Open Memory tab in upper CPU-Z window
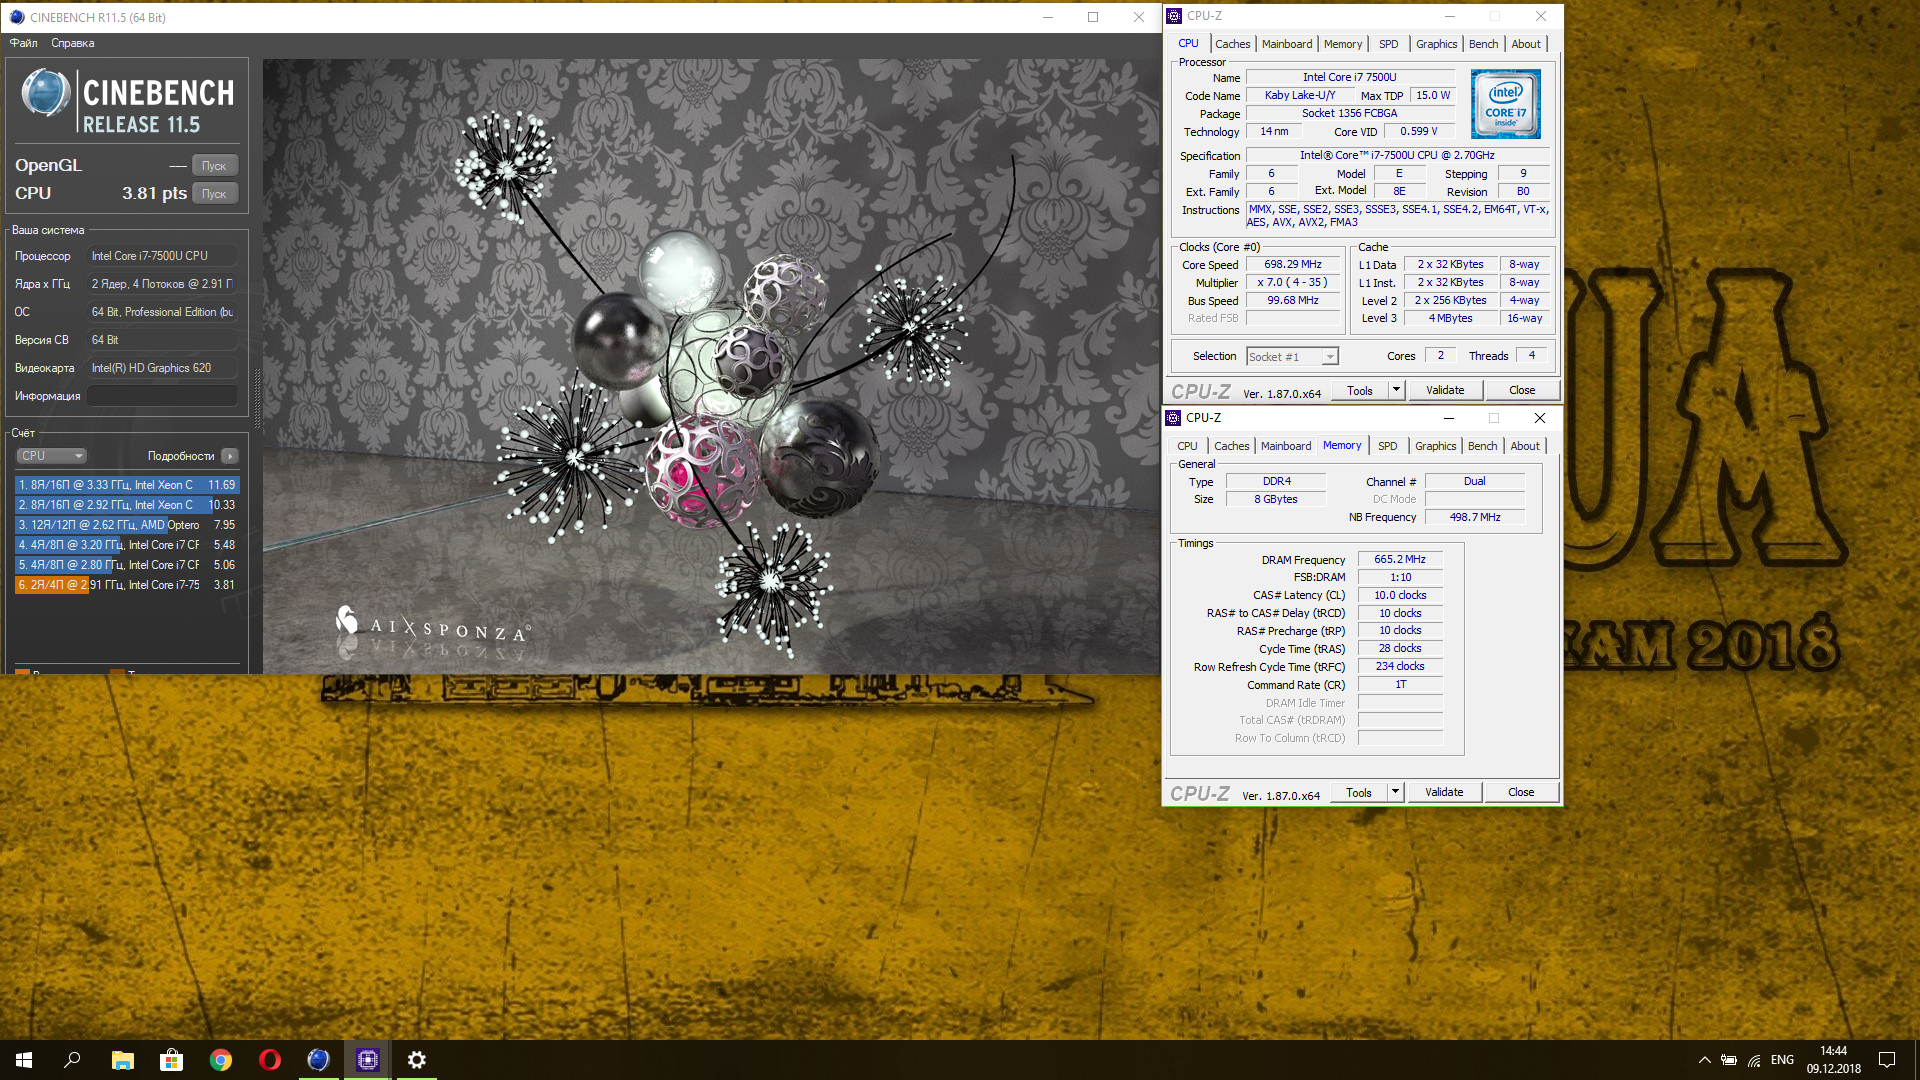Screen dimensions: 1920x1080 1343,44
